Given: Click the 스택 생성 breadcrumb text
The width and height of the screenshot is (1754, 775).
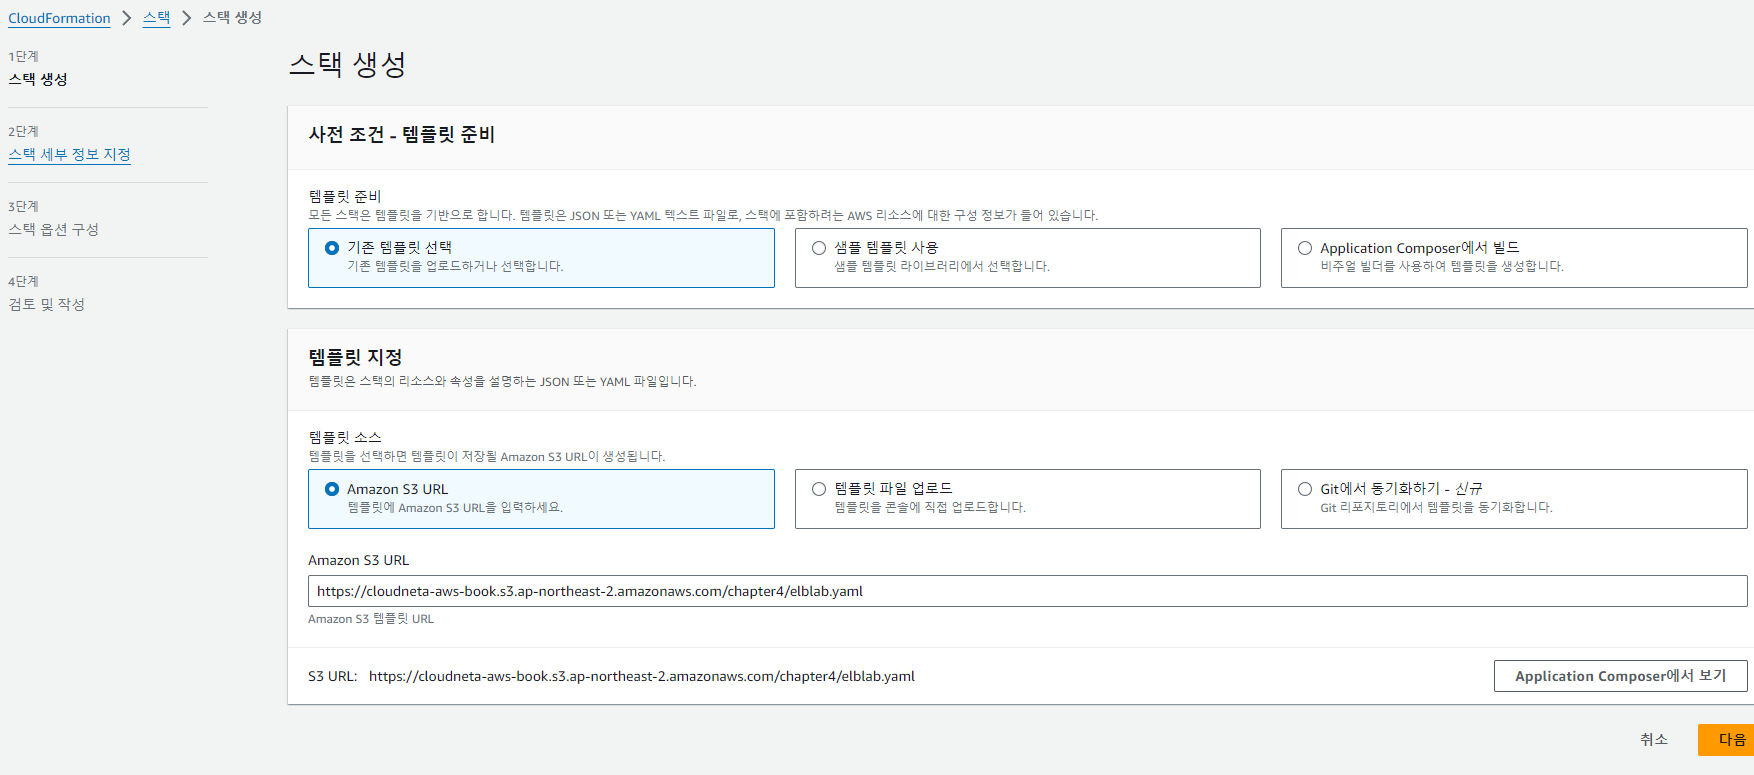Looking at the screenshot, I should pyautogui.click(x=232, y=18).
